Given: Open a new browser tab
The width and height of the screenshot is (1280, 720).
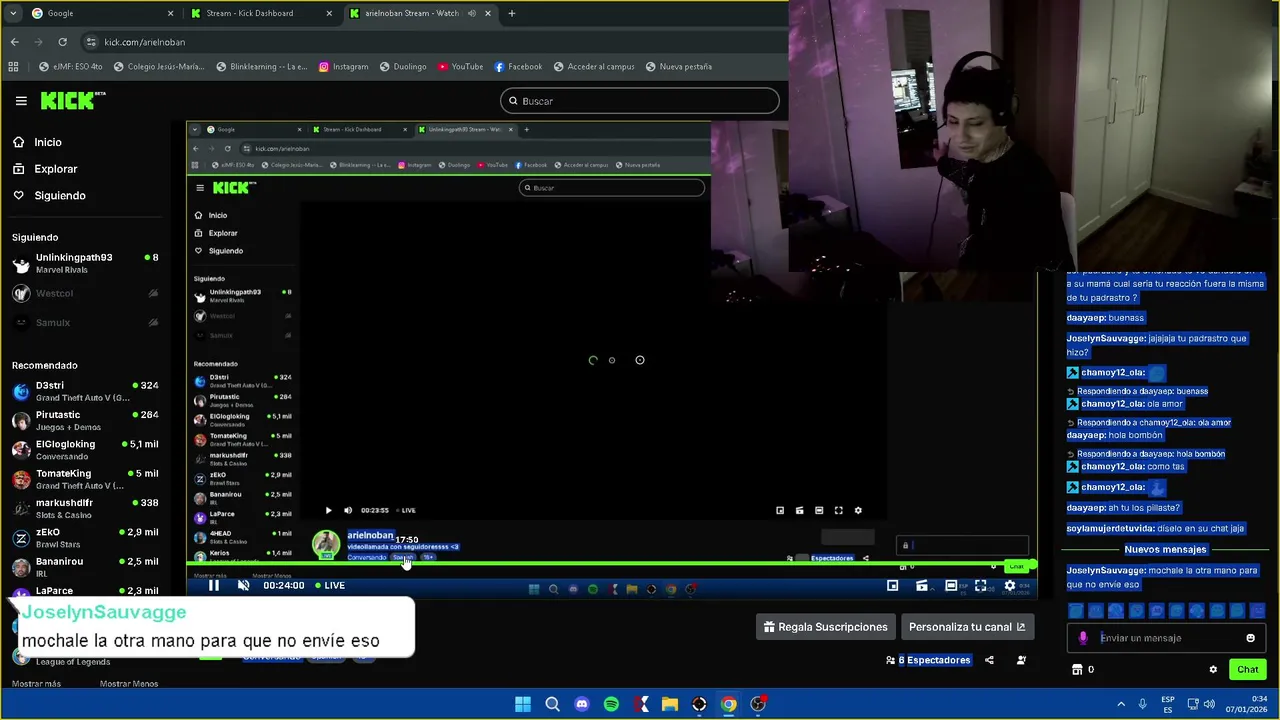Looking at the screenshot, I should (x=512, y=13).
